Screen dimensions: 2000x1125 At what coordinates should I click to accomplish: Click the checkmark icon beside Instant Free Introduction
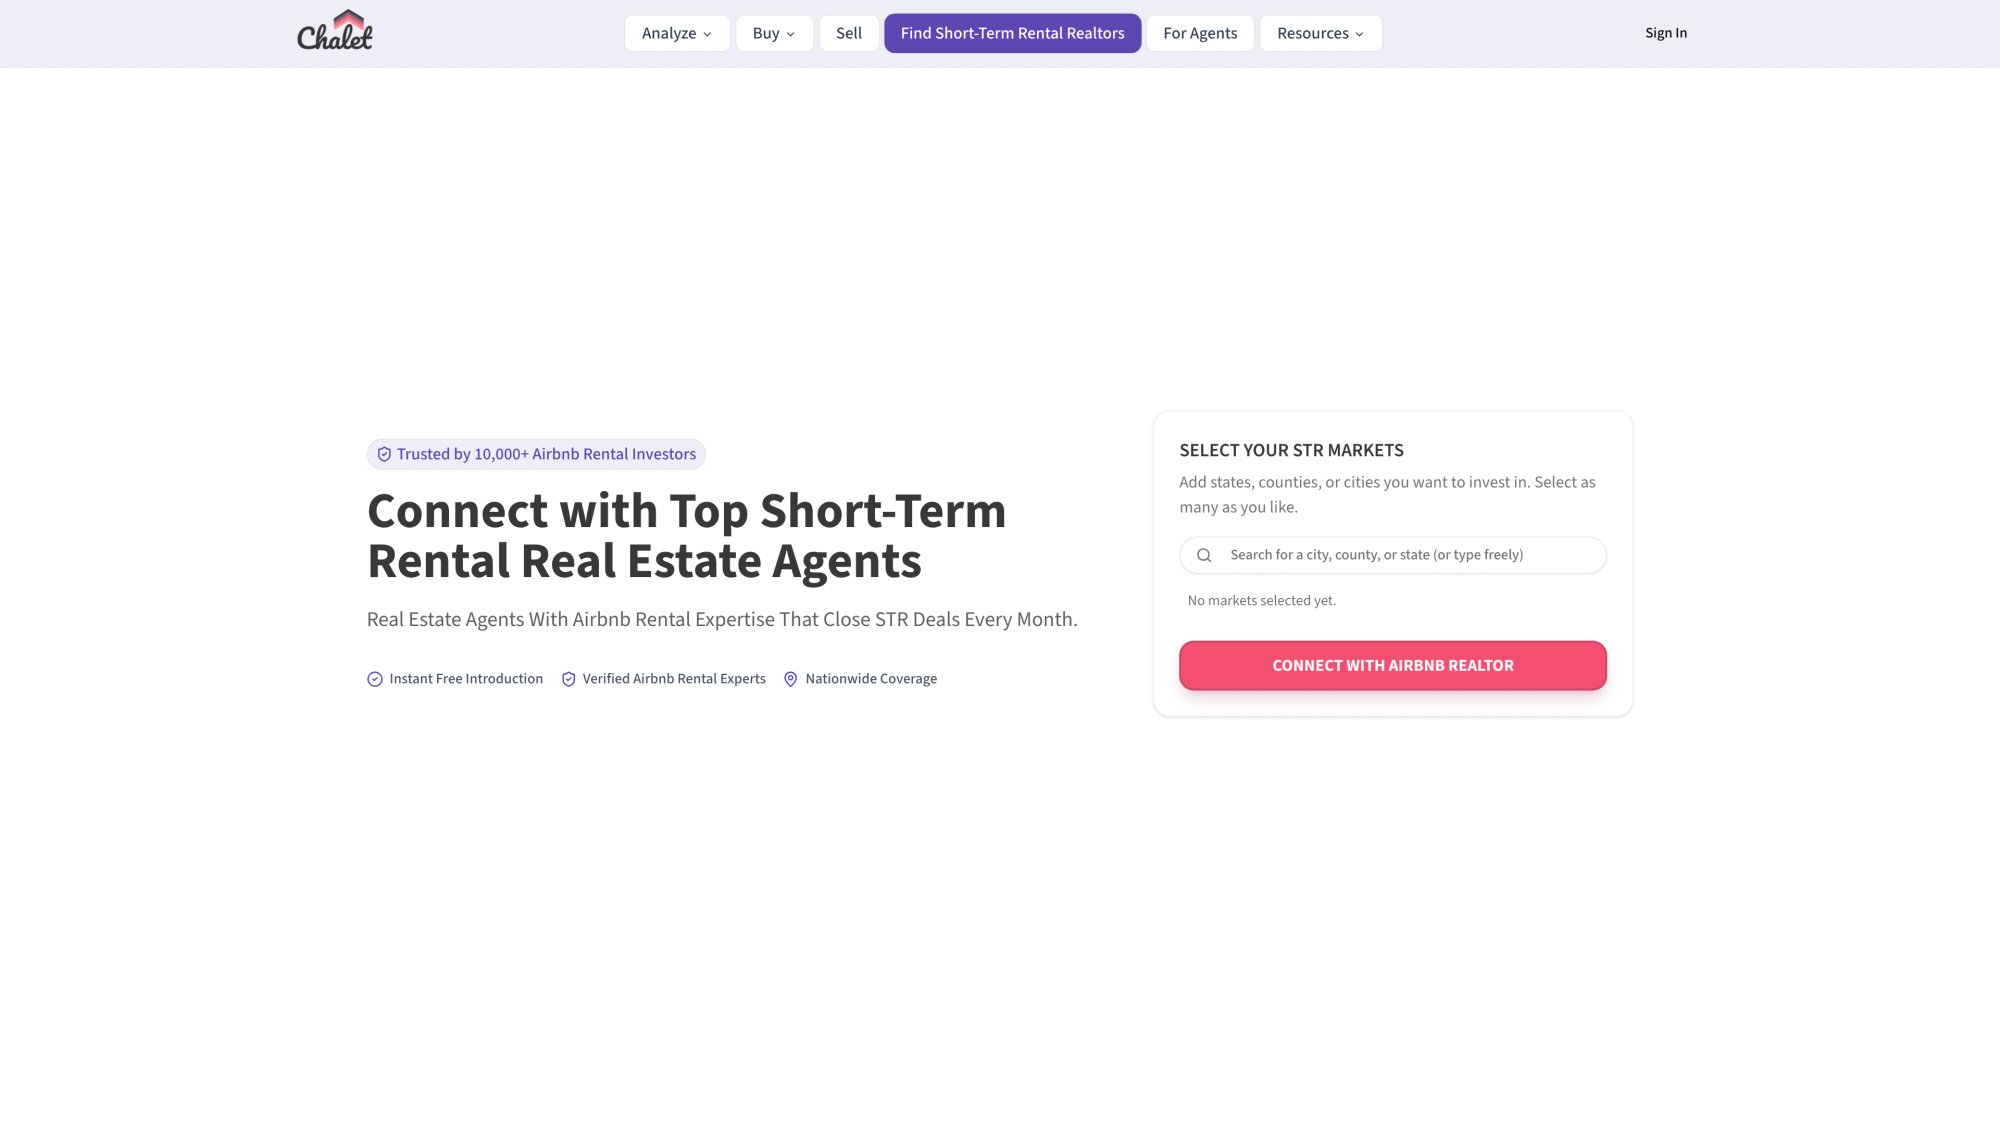click(374, 678)
